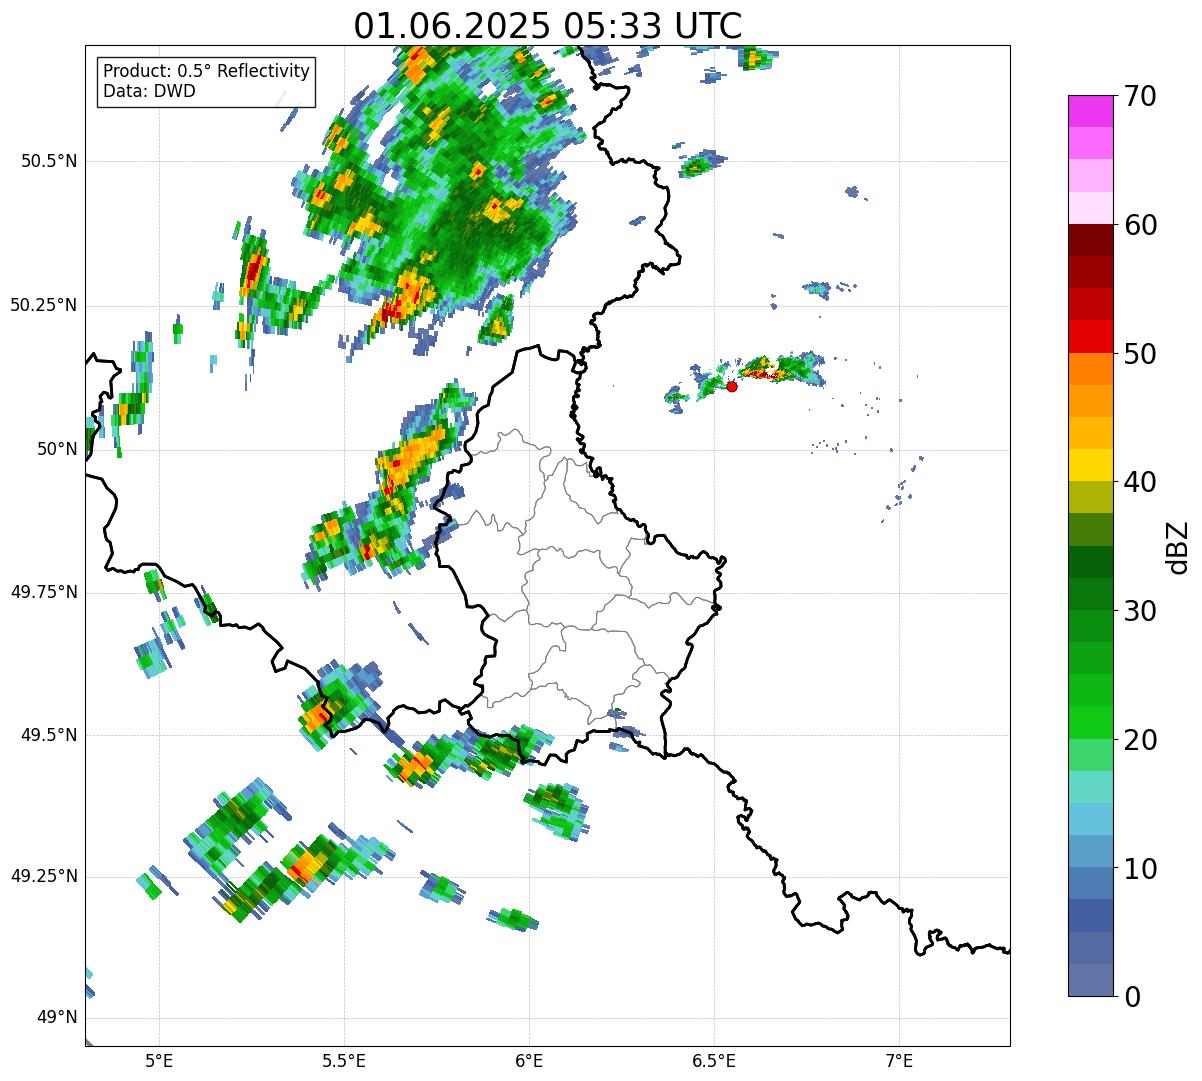Click the 7°E longitude label
The image size is (1202, 1081).
click(x=899, y=1060)
